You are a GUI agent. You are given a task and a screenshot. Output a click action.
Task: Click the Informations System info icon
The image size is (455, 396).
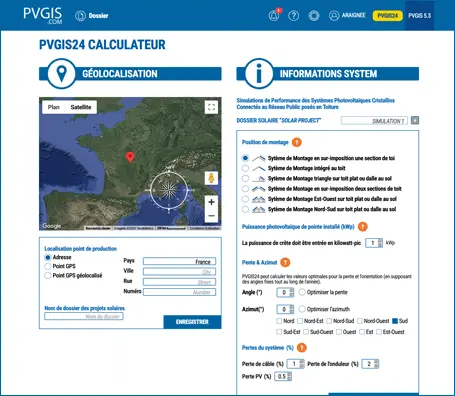click(259, 74)
